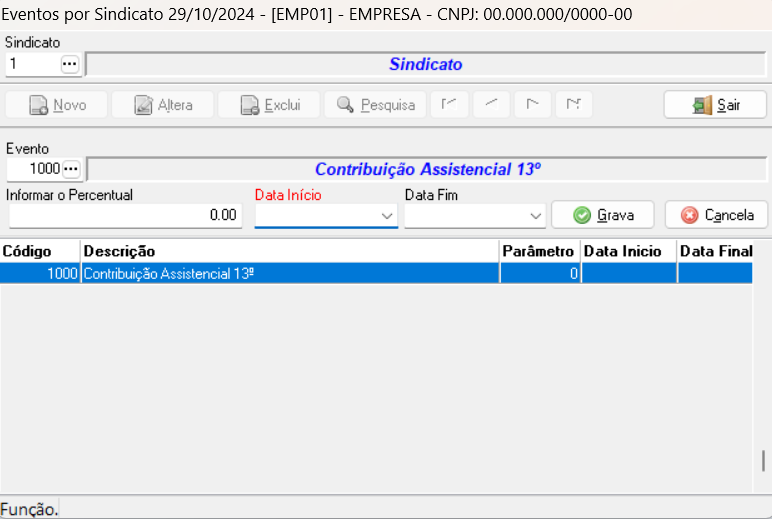
Task: Click the Função status bar text
Action: coord(29,509)
